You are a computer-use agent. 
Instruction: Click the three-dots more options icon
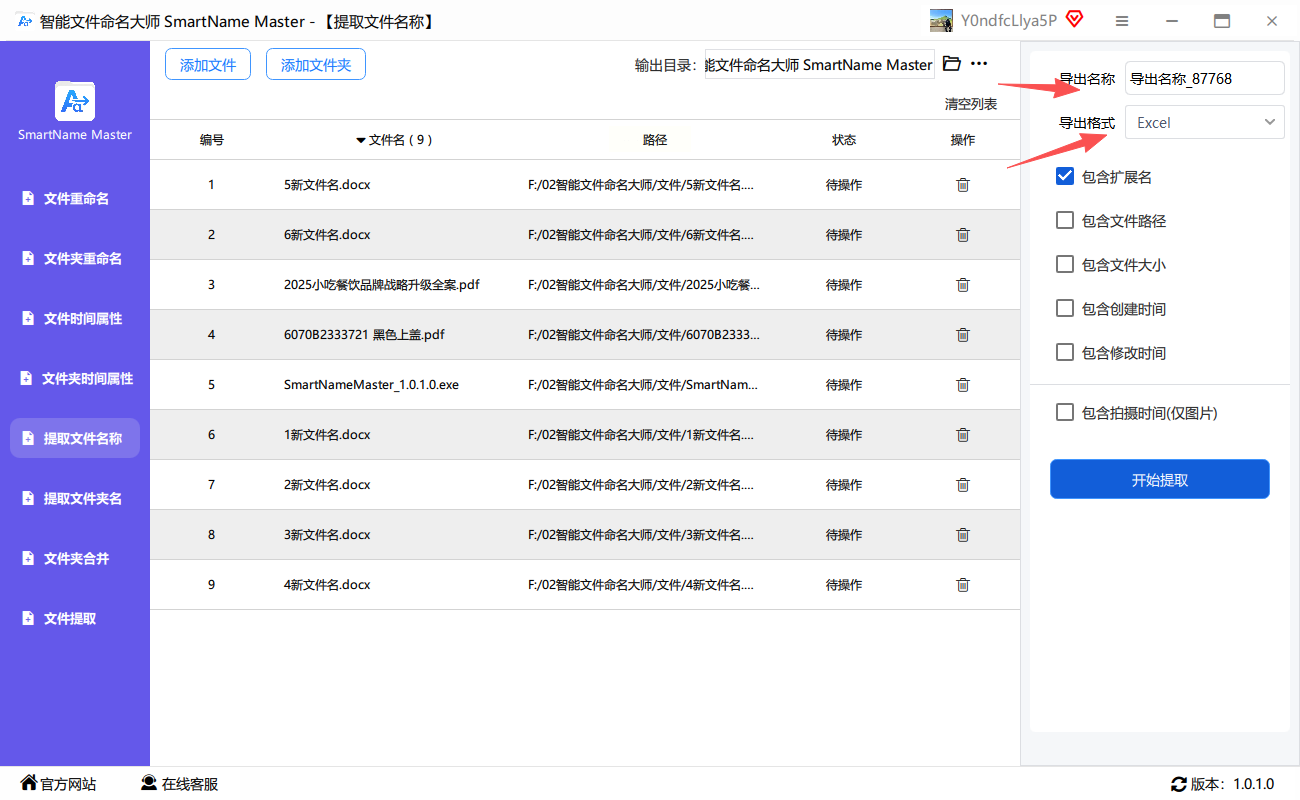point(979,64)
